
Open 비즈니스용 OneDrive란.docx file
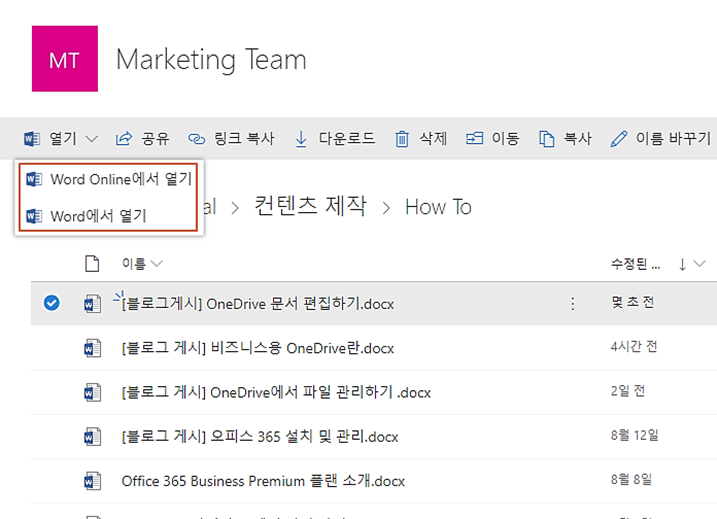[257, 348]
